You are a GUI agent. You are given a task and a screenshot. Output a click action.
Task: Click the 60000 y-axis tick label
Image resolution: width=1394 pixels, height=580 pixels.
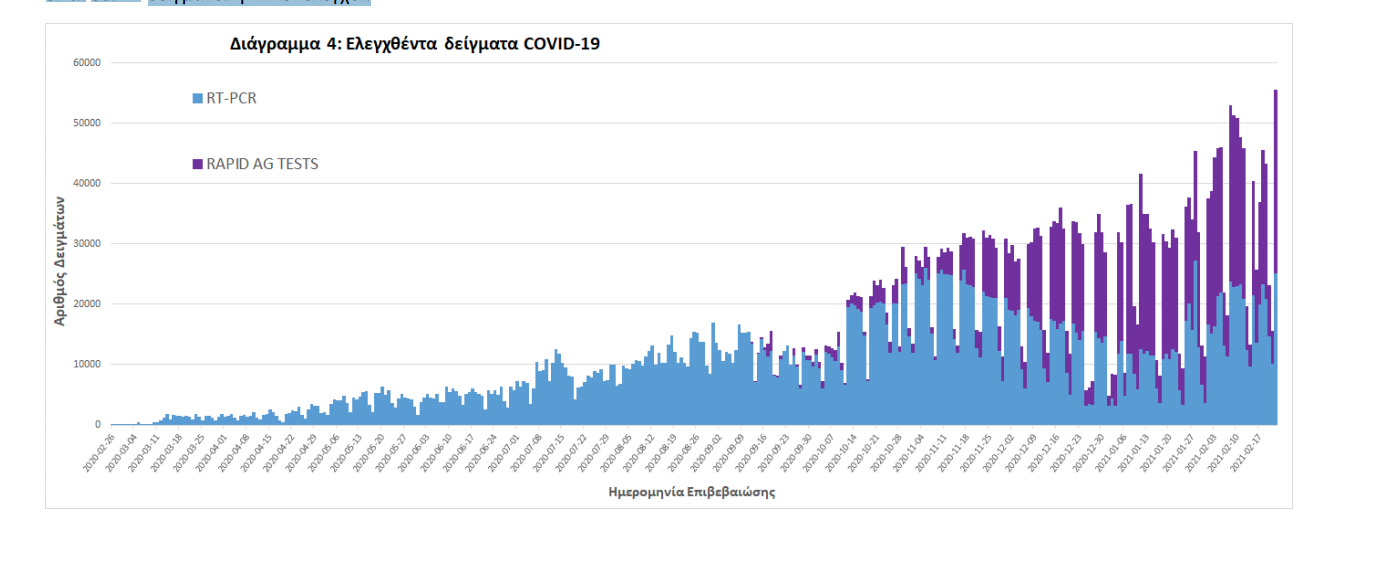(x=87, y=63)
